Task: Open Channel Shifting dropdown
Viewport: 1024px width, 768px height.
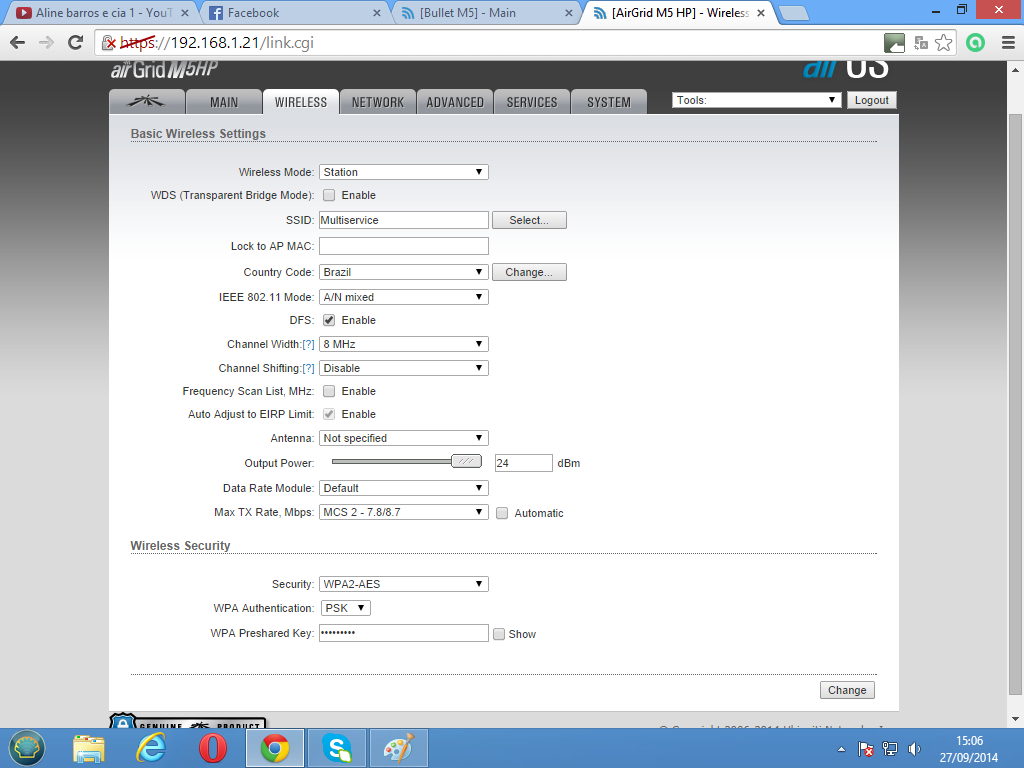Action: pos(404,368)
